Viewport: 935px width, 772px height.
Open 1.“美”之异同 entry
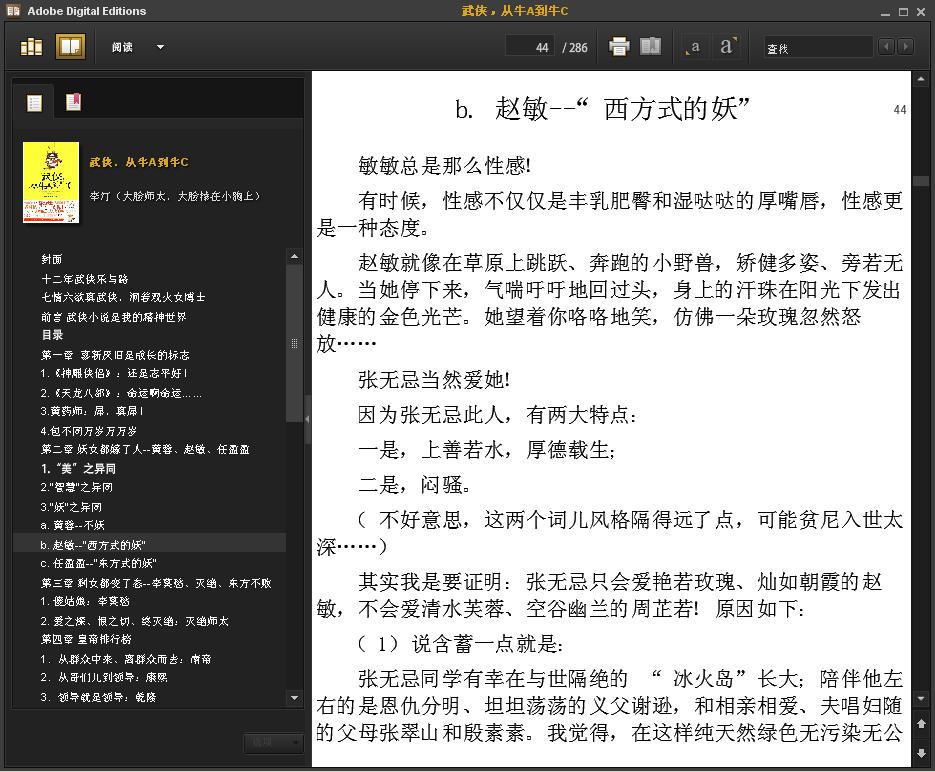[78, 469]
